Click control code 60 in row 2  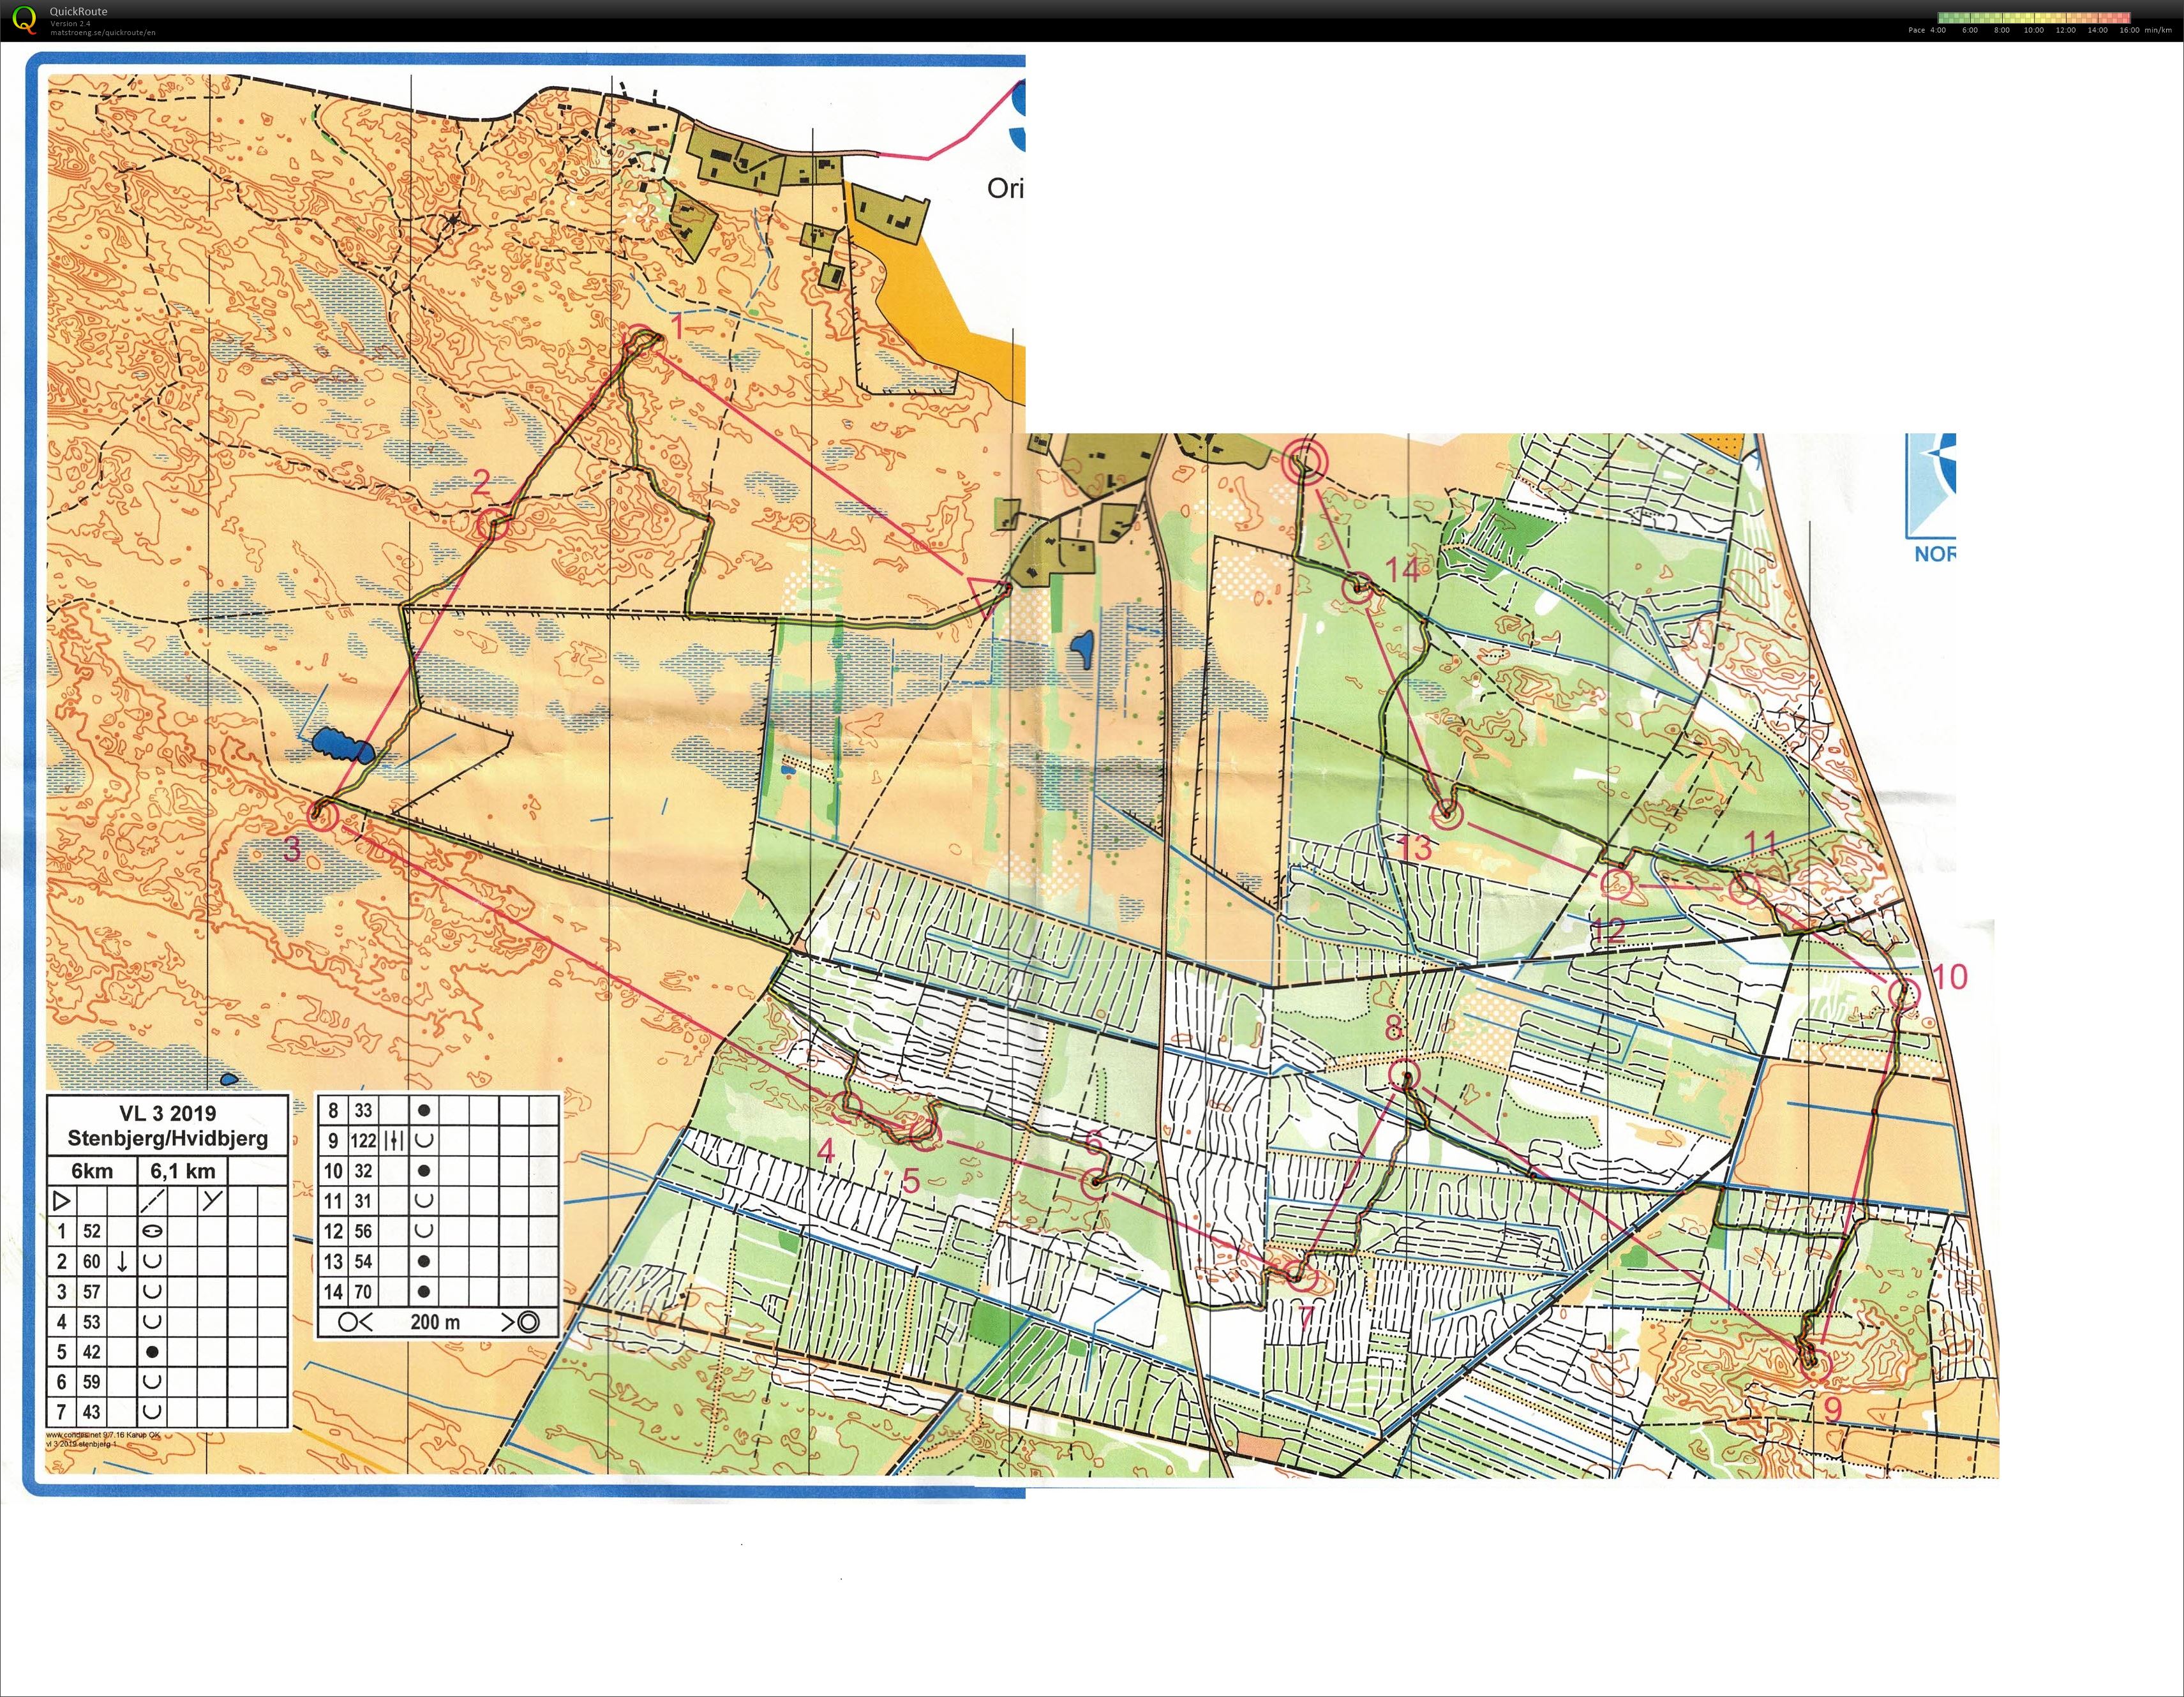[91, 1261]
